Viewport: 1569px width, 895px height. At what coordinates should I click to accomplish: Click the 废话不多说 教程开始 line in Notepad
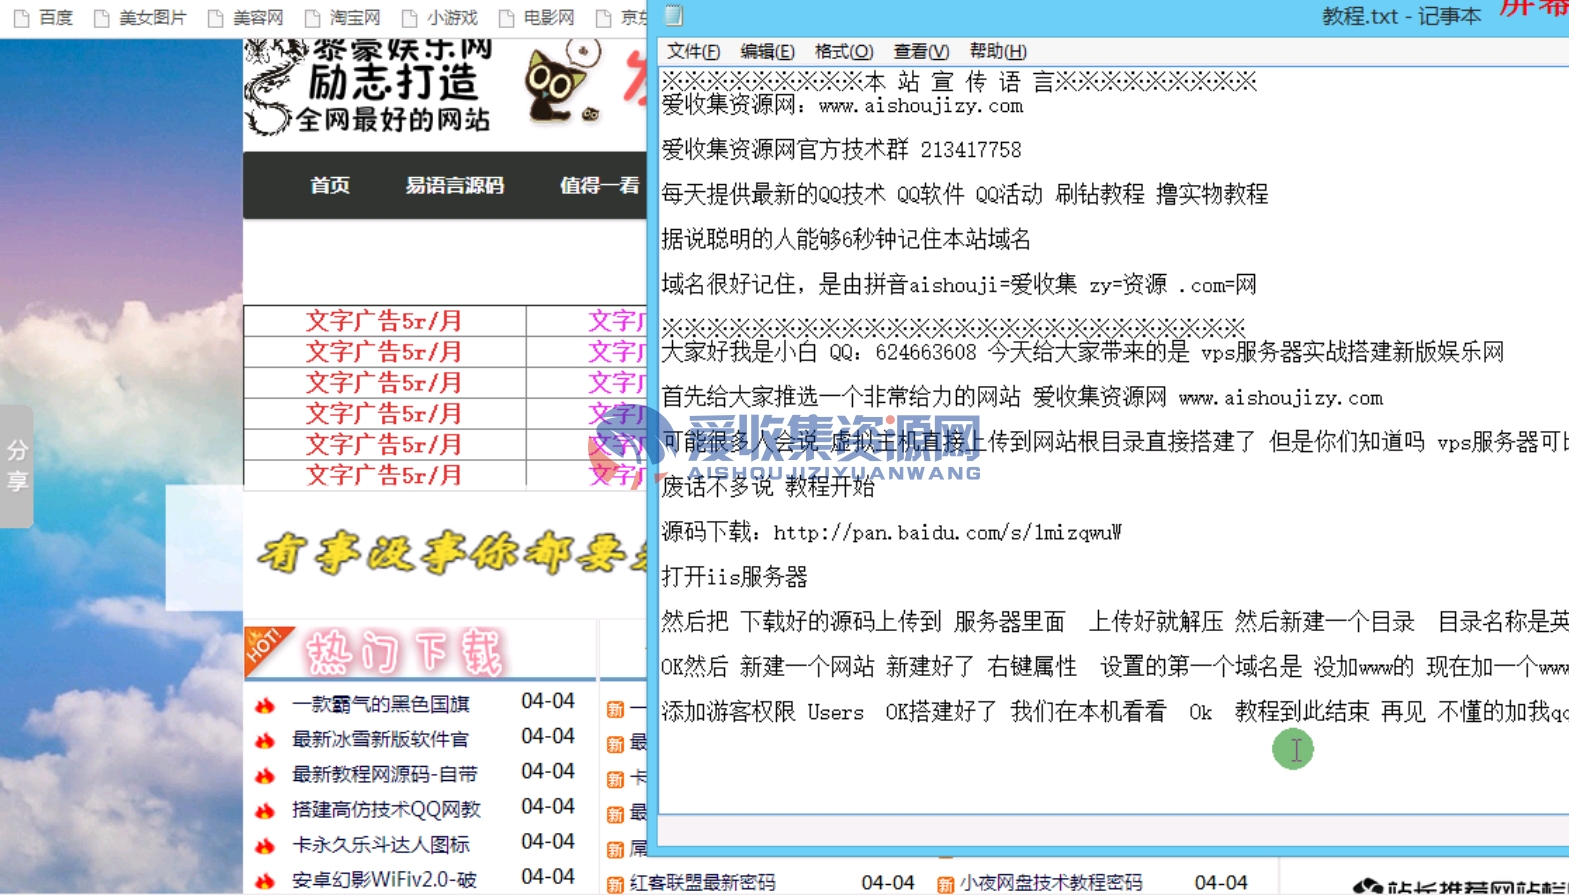tap(768, 487)
